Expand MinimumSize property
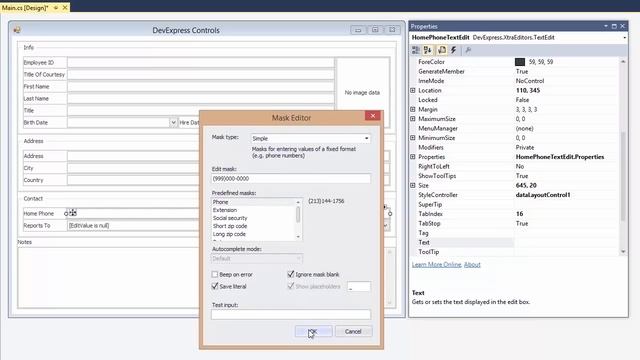Viewport: 640px width, 360px height. point(413,138)
